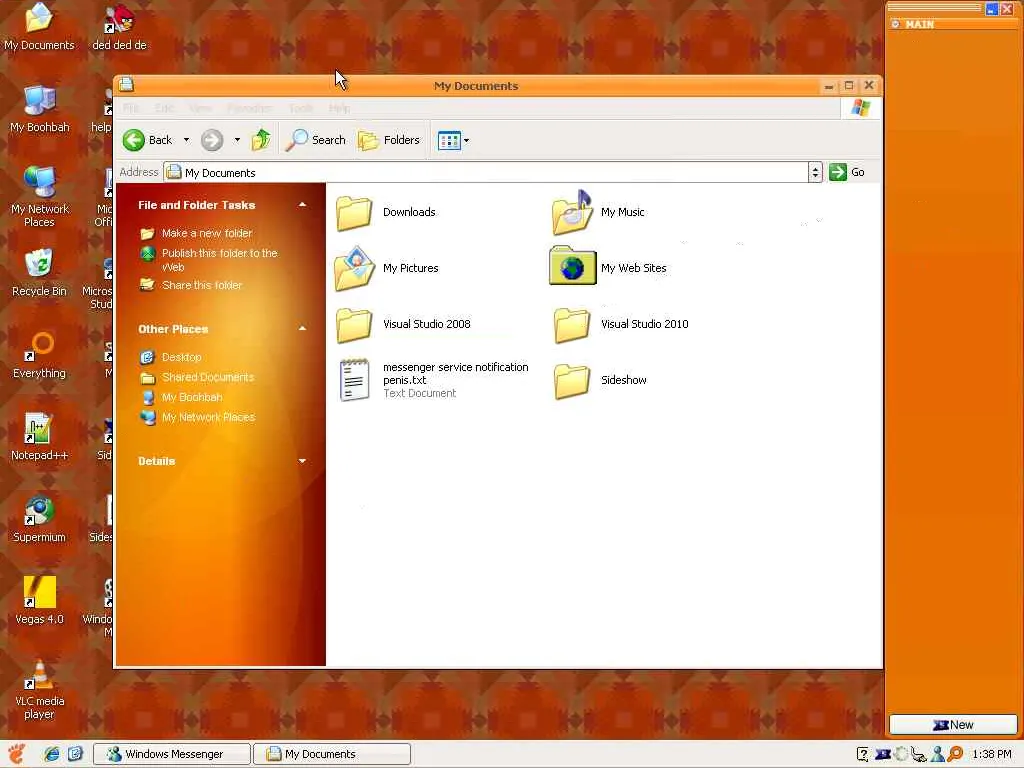Screen dimensions: 1024x768
Task: Click inside the Address field
Action: [x=485, y=172]
